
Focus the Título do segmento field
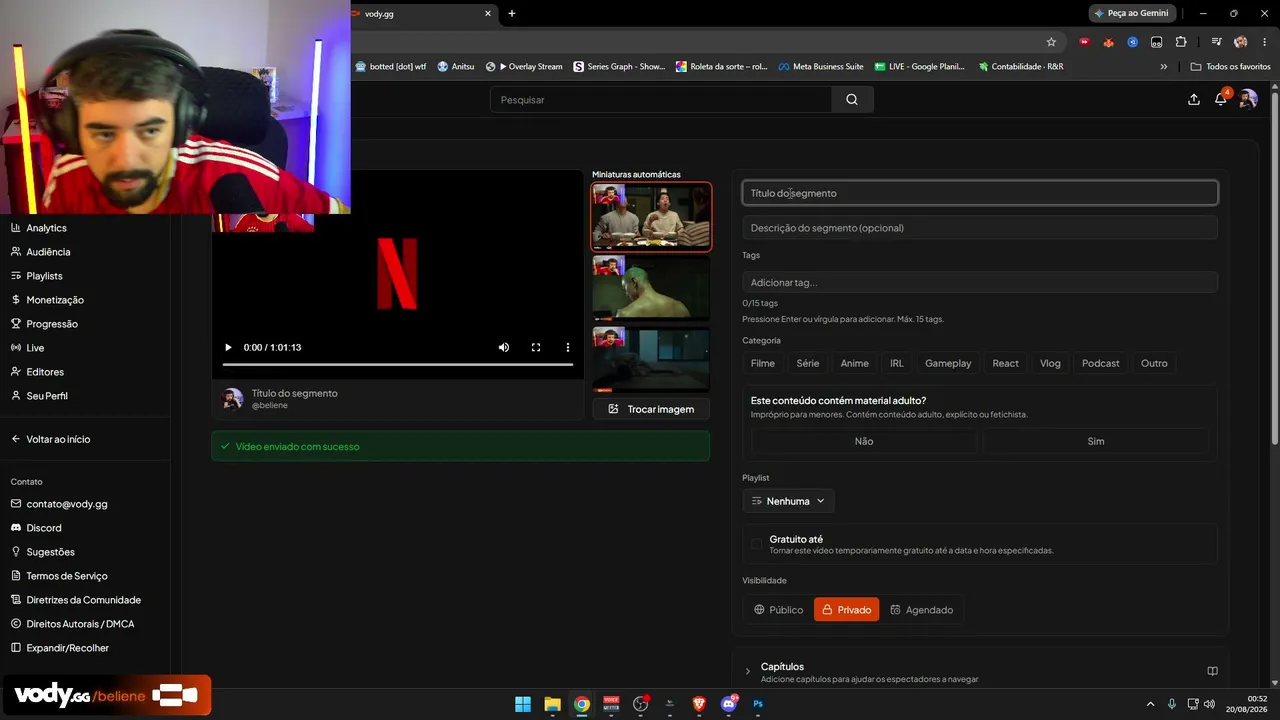click(x=980, y=193)
